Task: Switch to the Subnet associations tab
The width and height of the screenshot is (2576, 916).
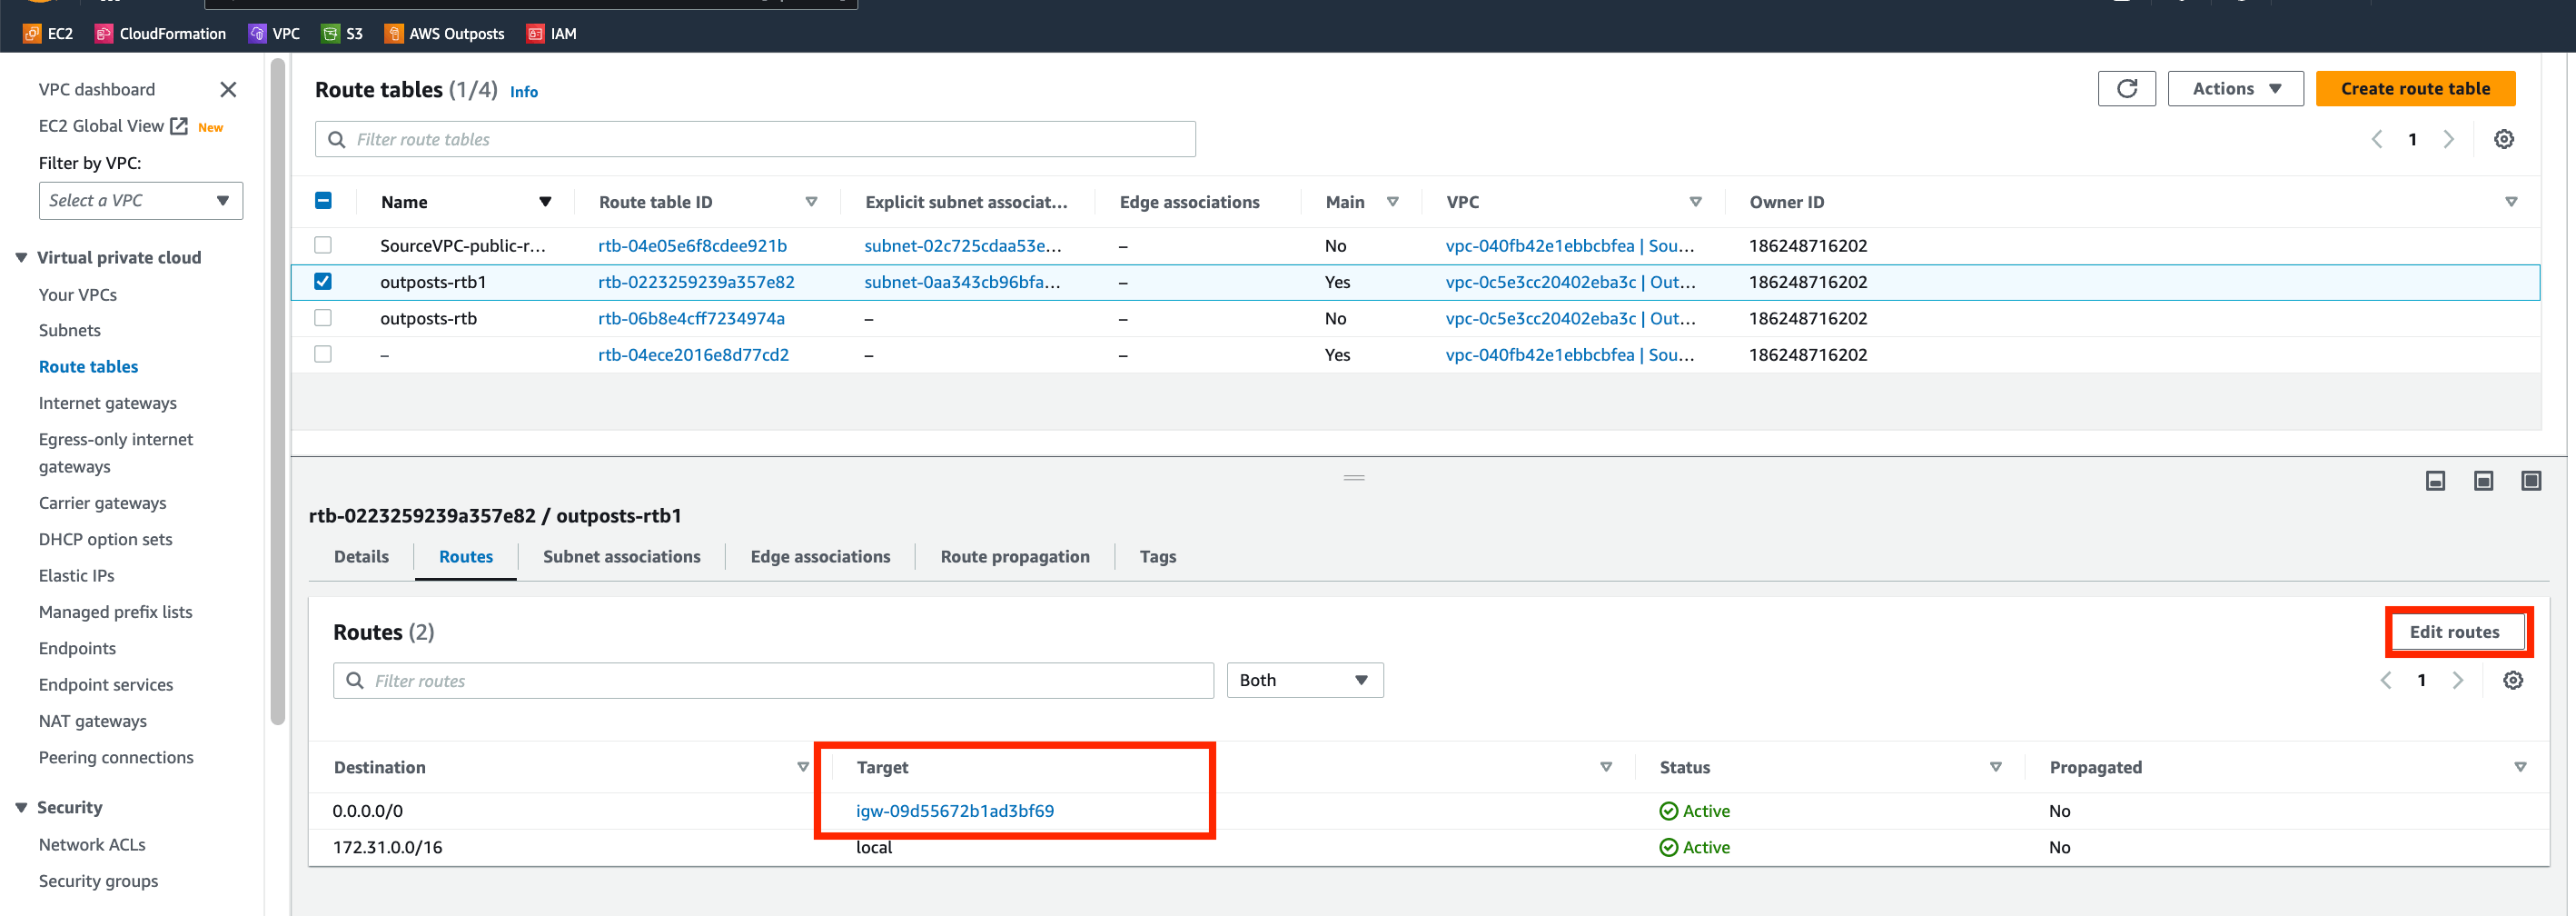Action: pyautogui.click(x=621, y=556)
